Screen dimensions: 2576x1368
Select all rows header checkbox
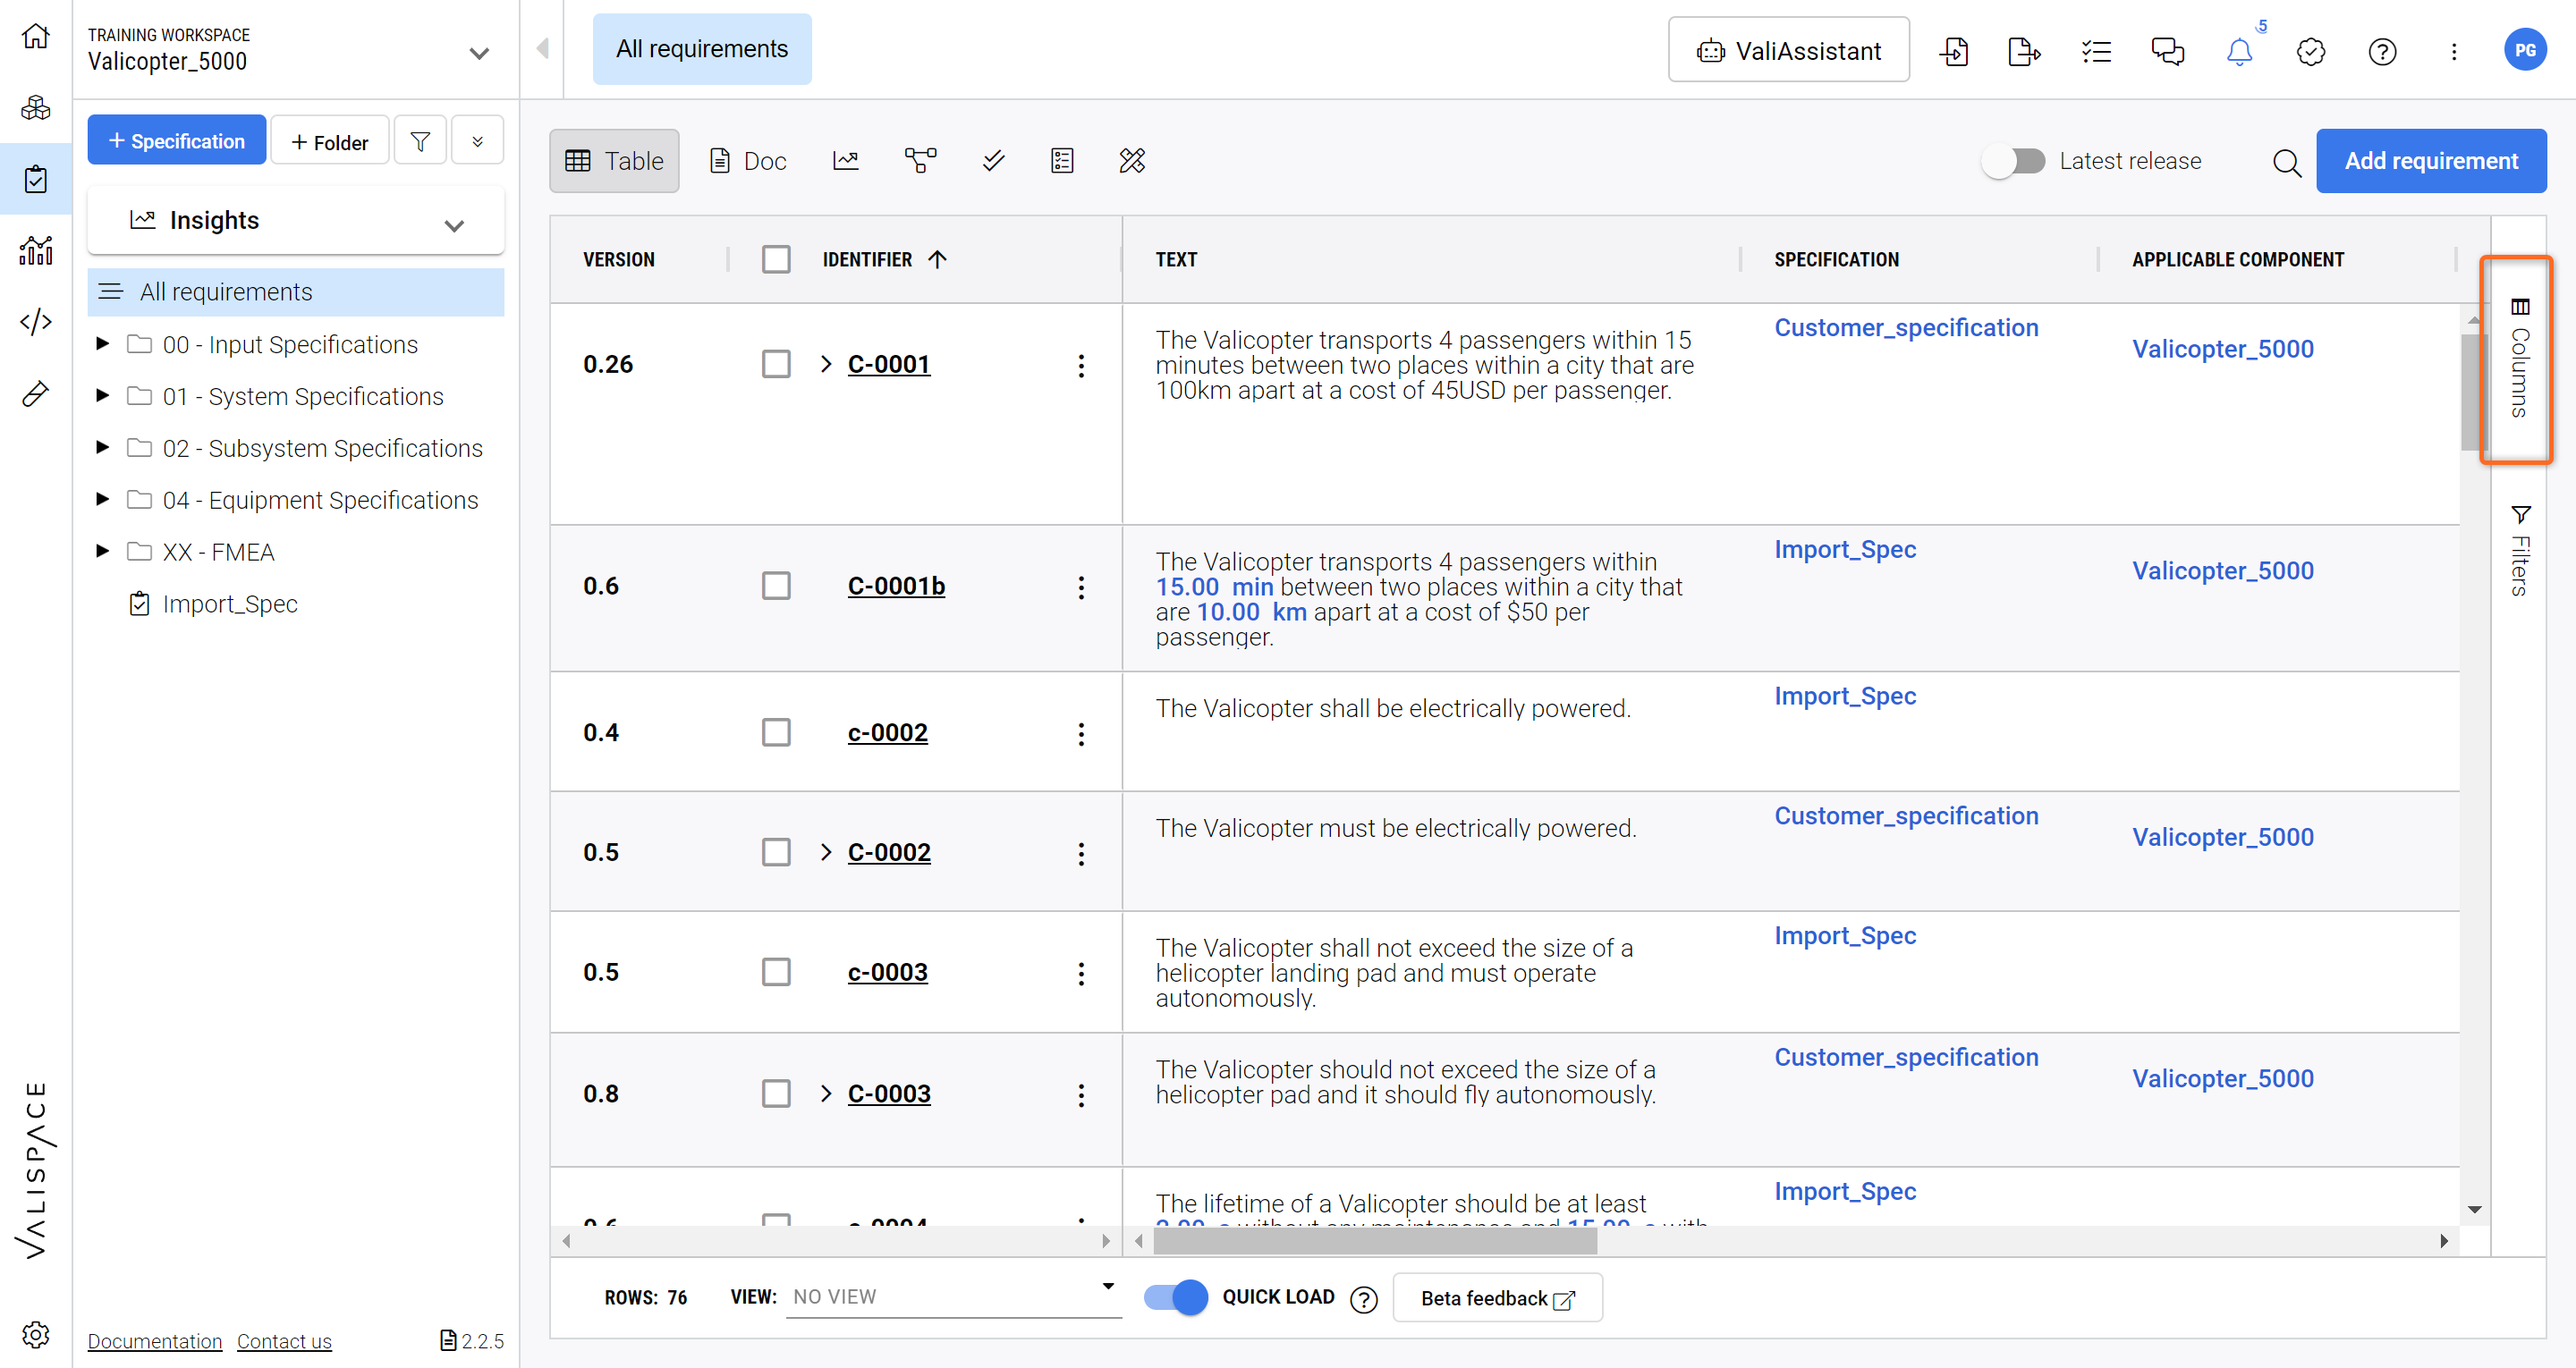776,260
